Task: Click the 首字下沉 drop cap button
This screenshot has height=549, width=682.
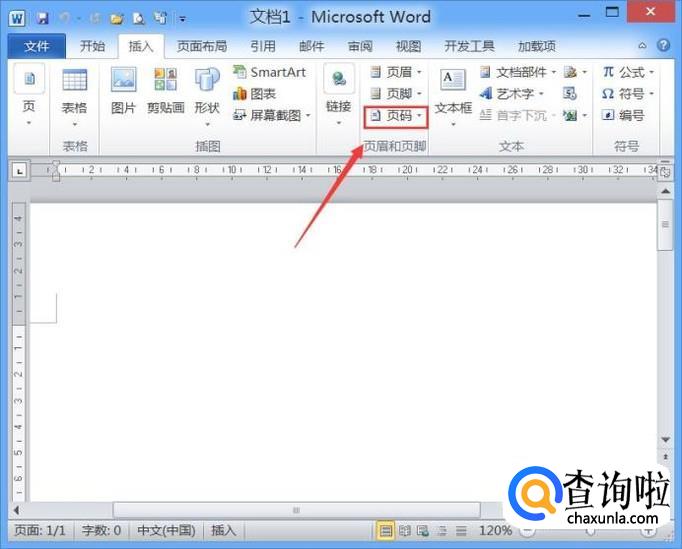Action: pyautogui.click(x=518, y=115)
